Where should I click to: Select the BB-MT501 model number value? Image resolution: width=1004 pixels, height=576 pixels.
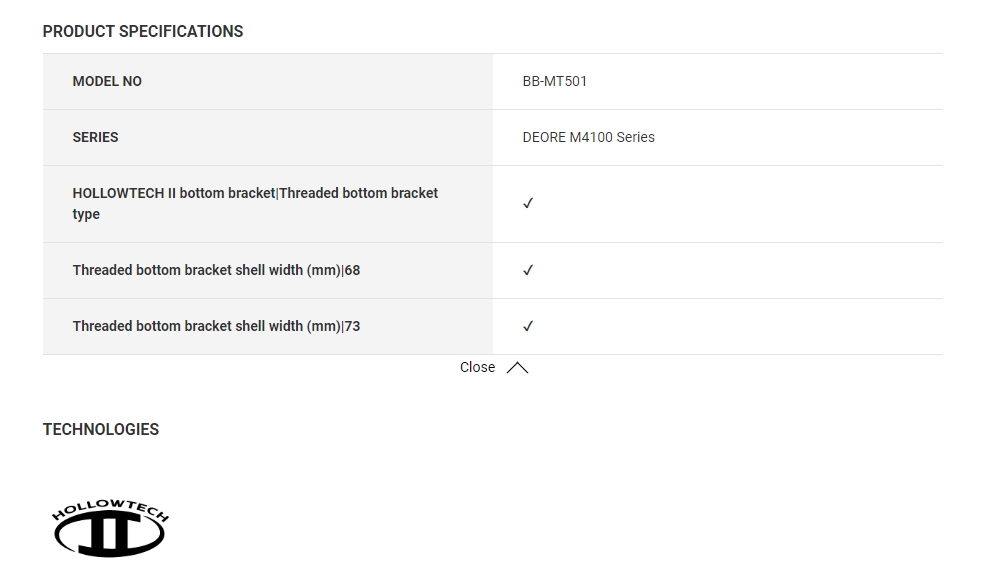click(x=555, y=81)
